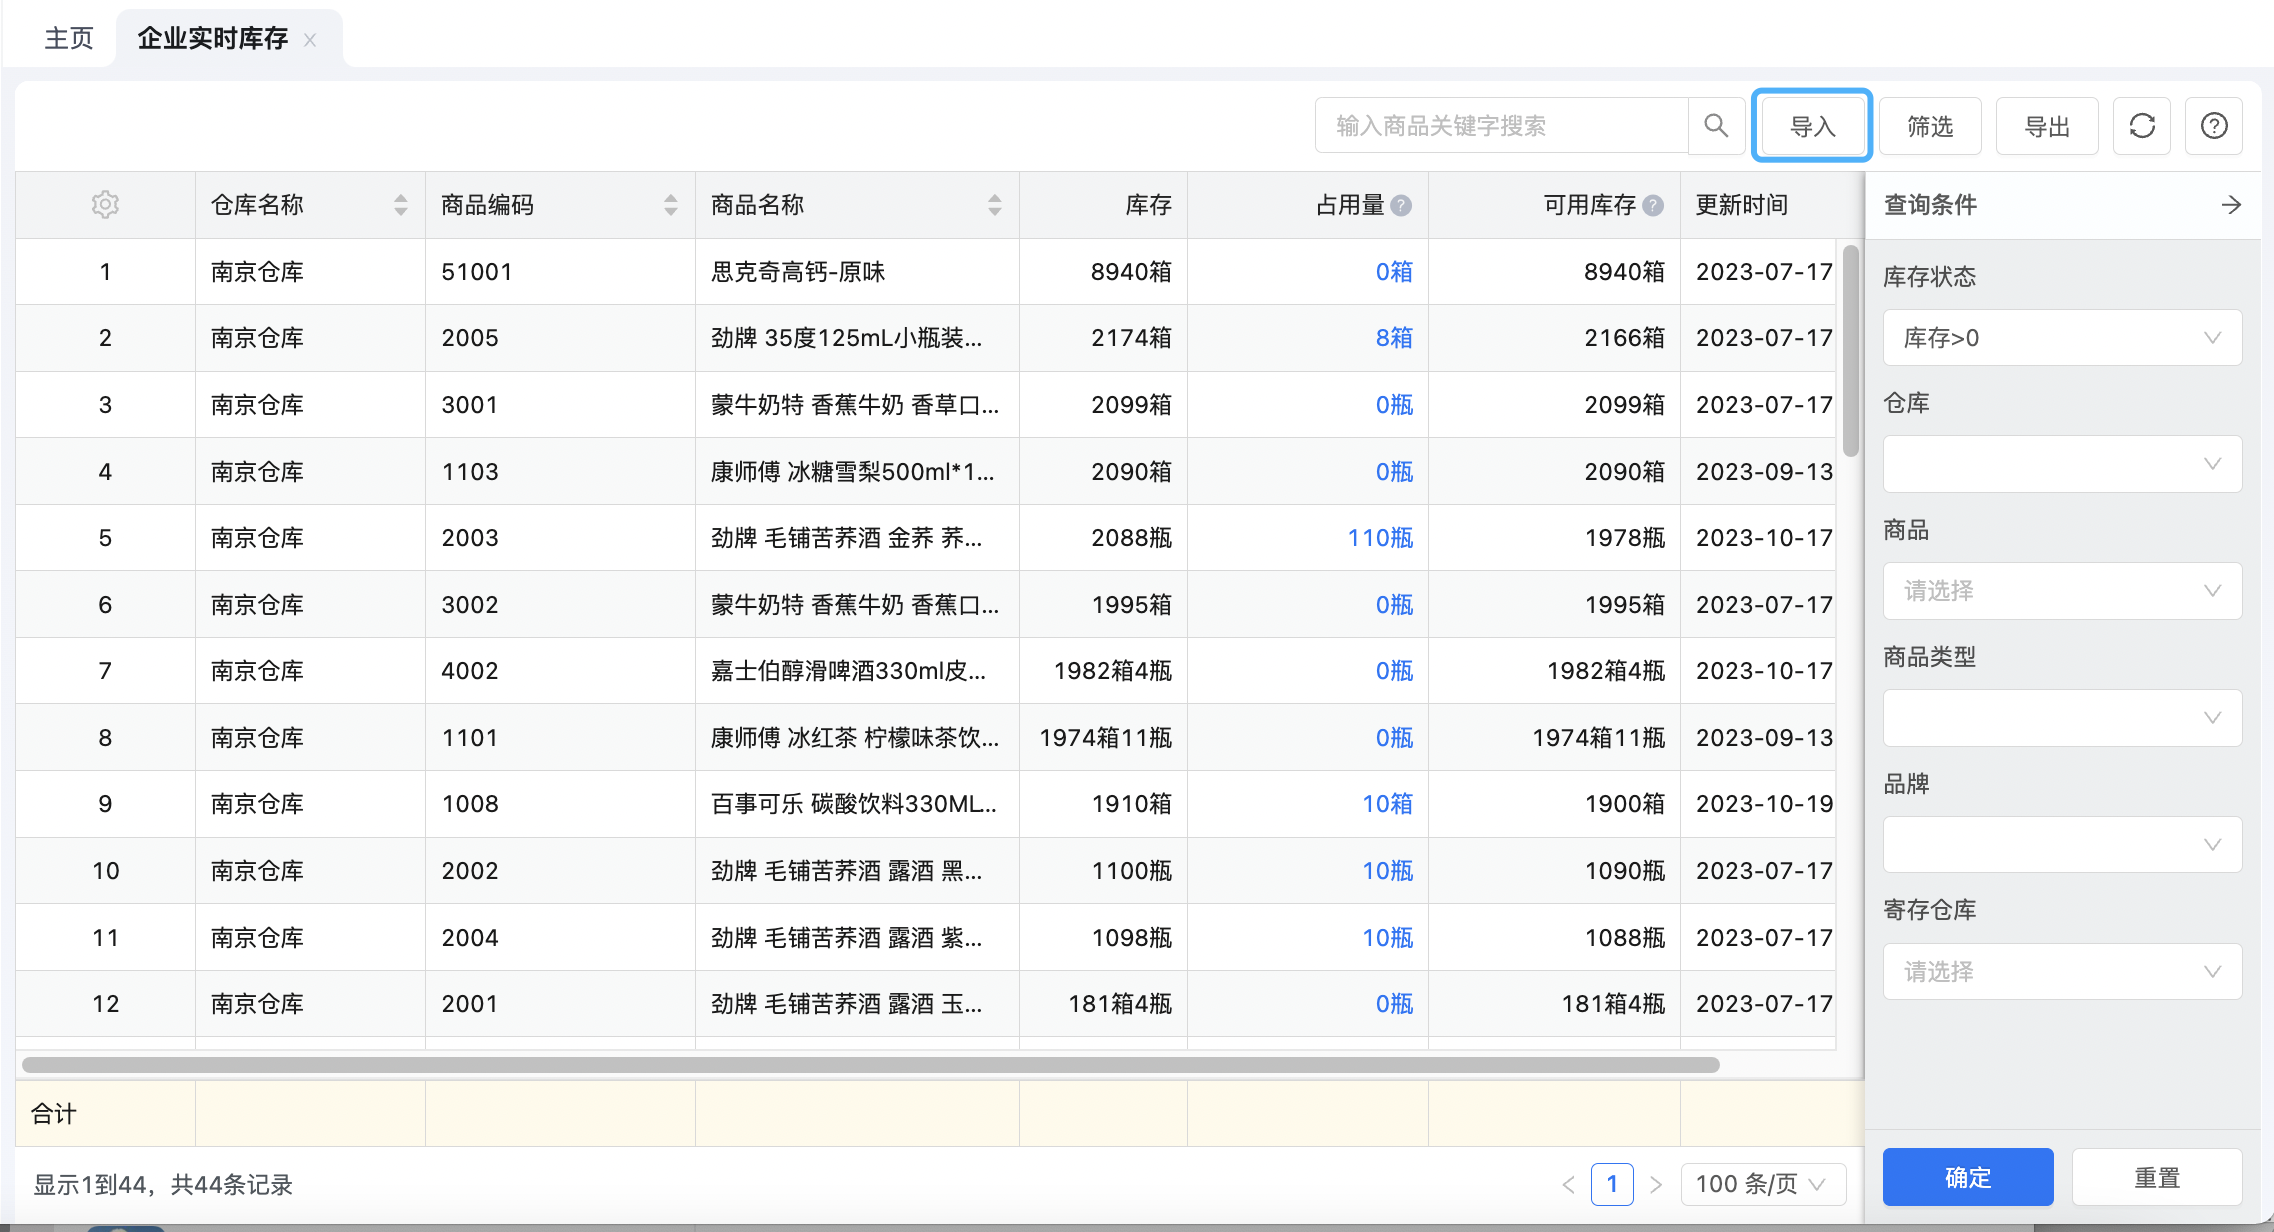Click the 康师傅 冰红茶 柠檬味茶饮 product name
2274x1232 pixels.
tap(855, 738)
